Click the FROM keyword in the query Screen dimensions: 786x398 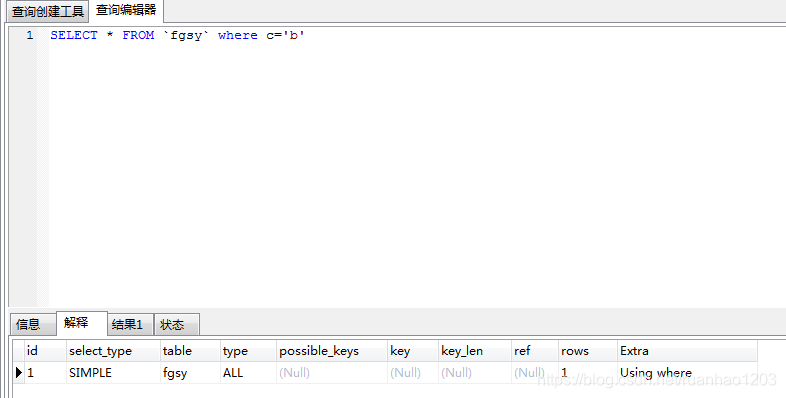point(138,35)
